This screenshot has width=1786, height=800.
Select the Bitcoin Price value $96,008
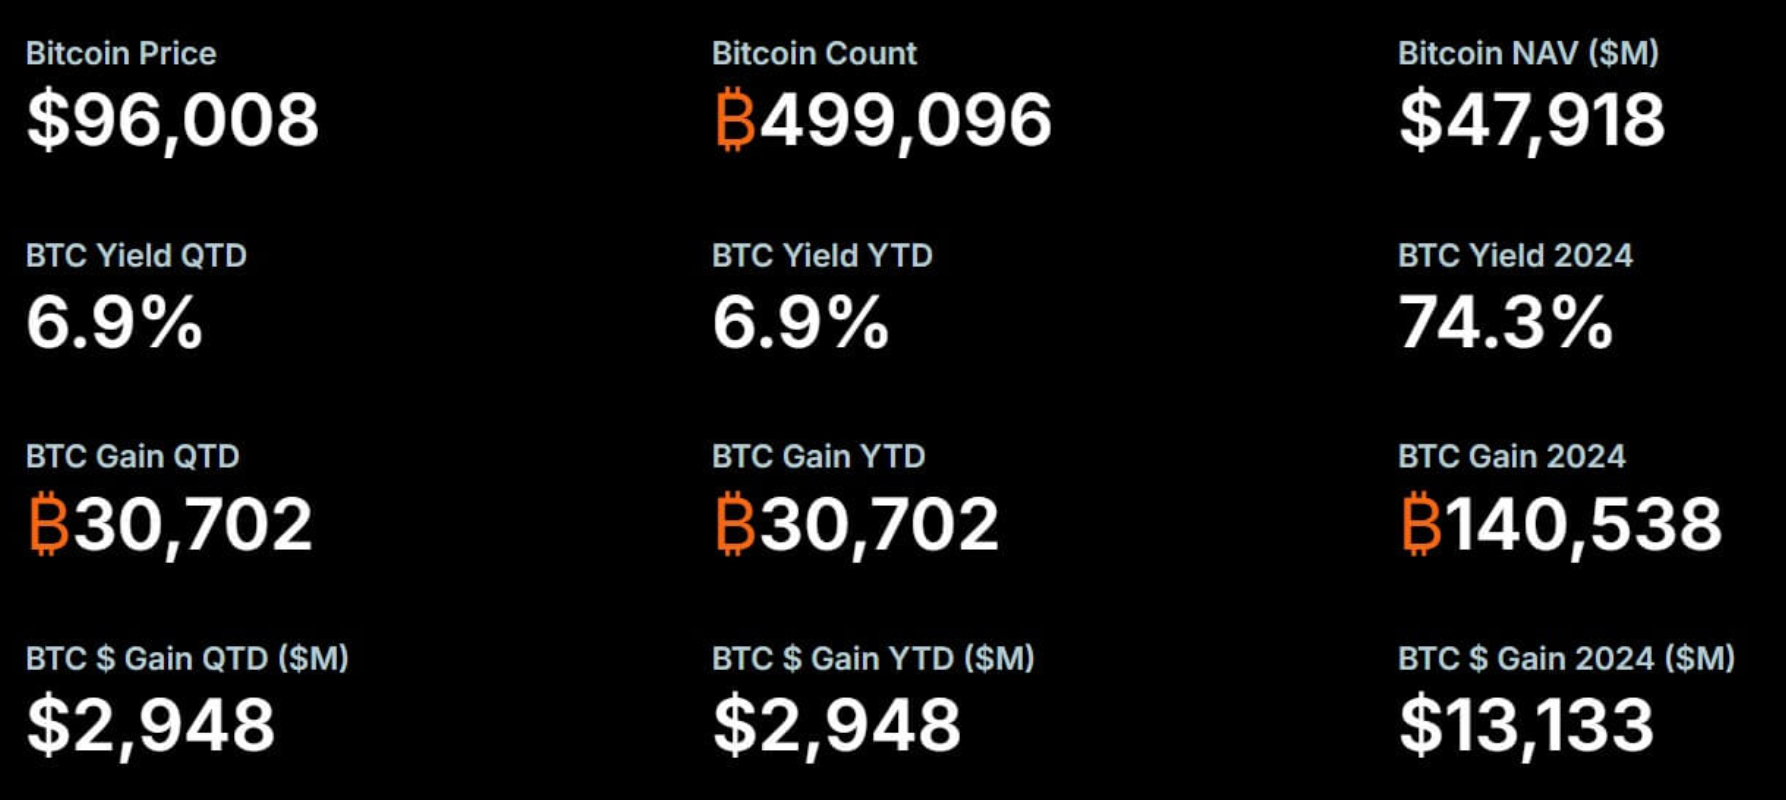(172, 120)
